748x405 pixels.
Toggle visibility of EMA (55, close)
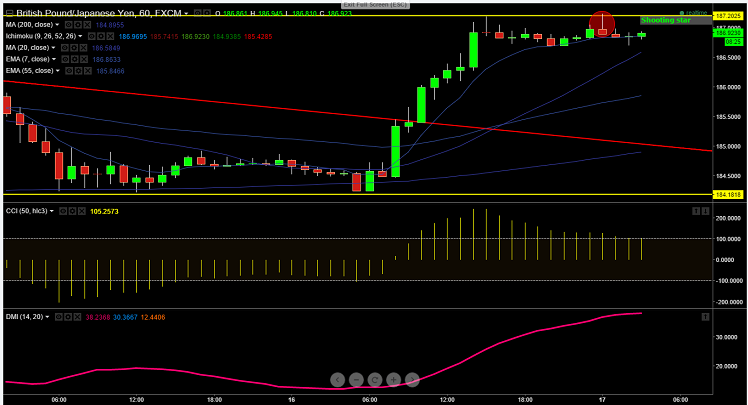click(x=69, y=71)
